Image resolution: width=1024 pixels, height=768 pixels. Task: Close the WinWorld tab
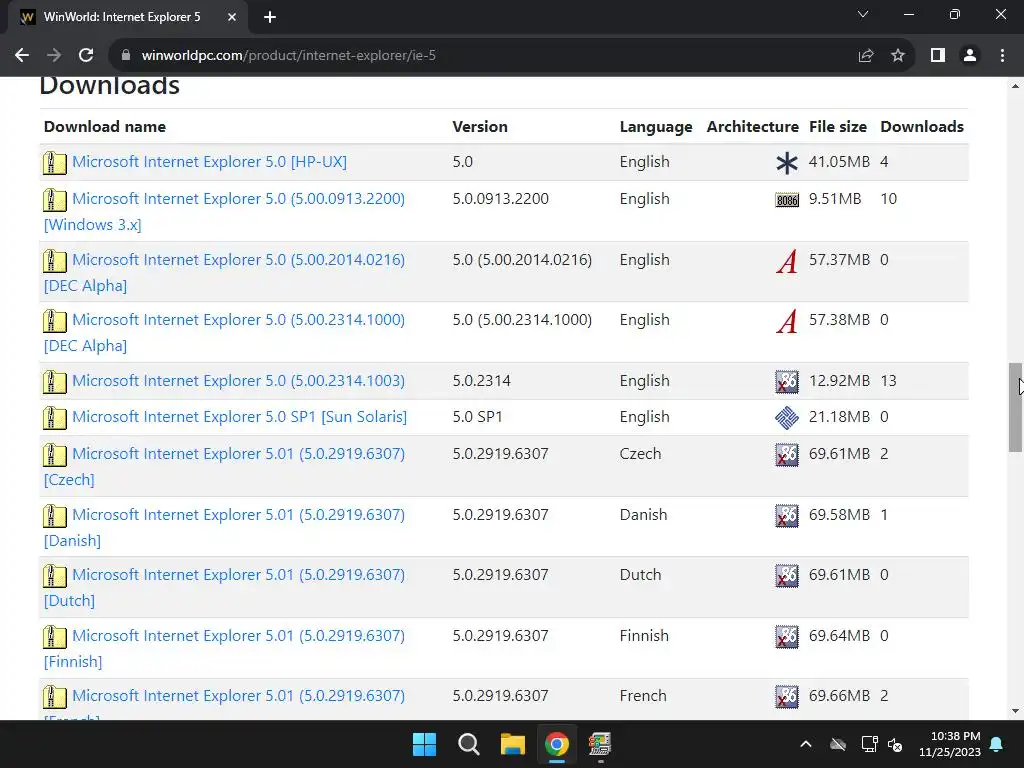(232, 17)
